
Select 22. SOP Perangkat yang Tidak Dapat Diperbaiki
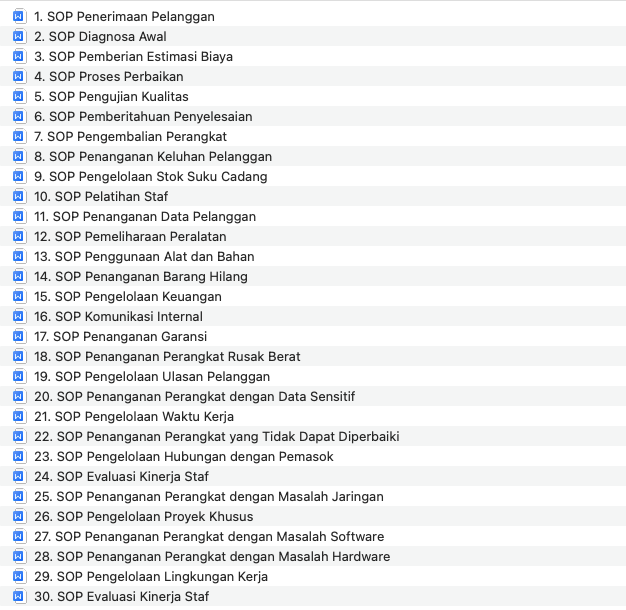coord(217,436)
